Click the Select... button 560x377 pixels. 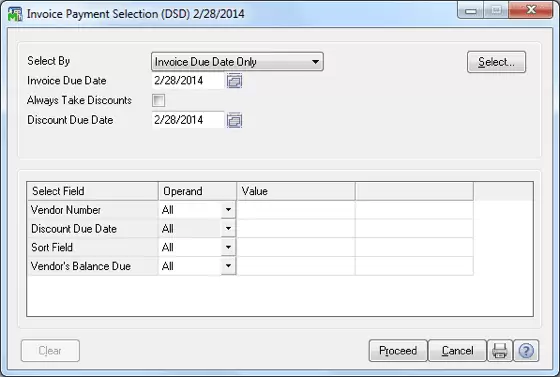496,62
